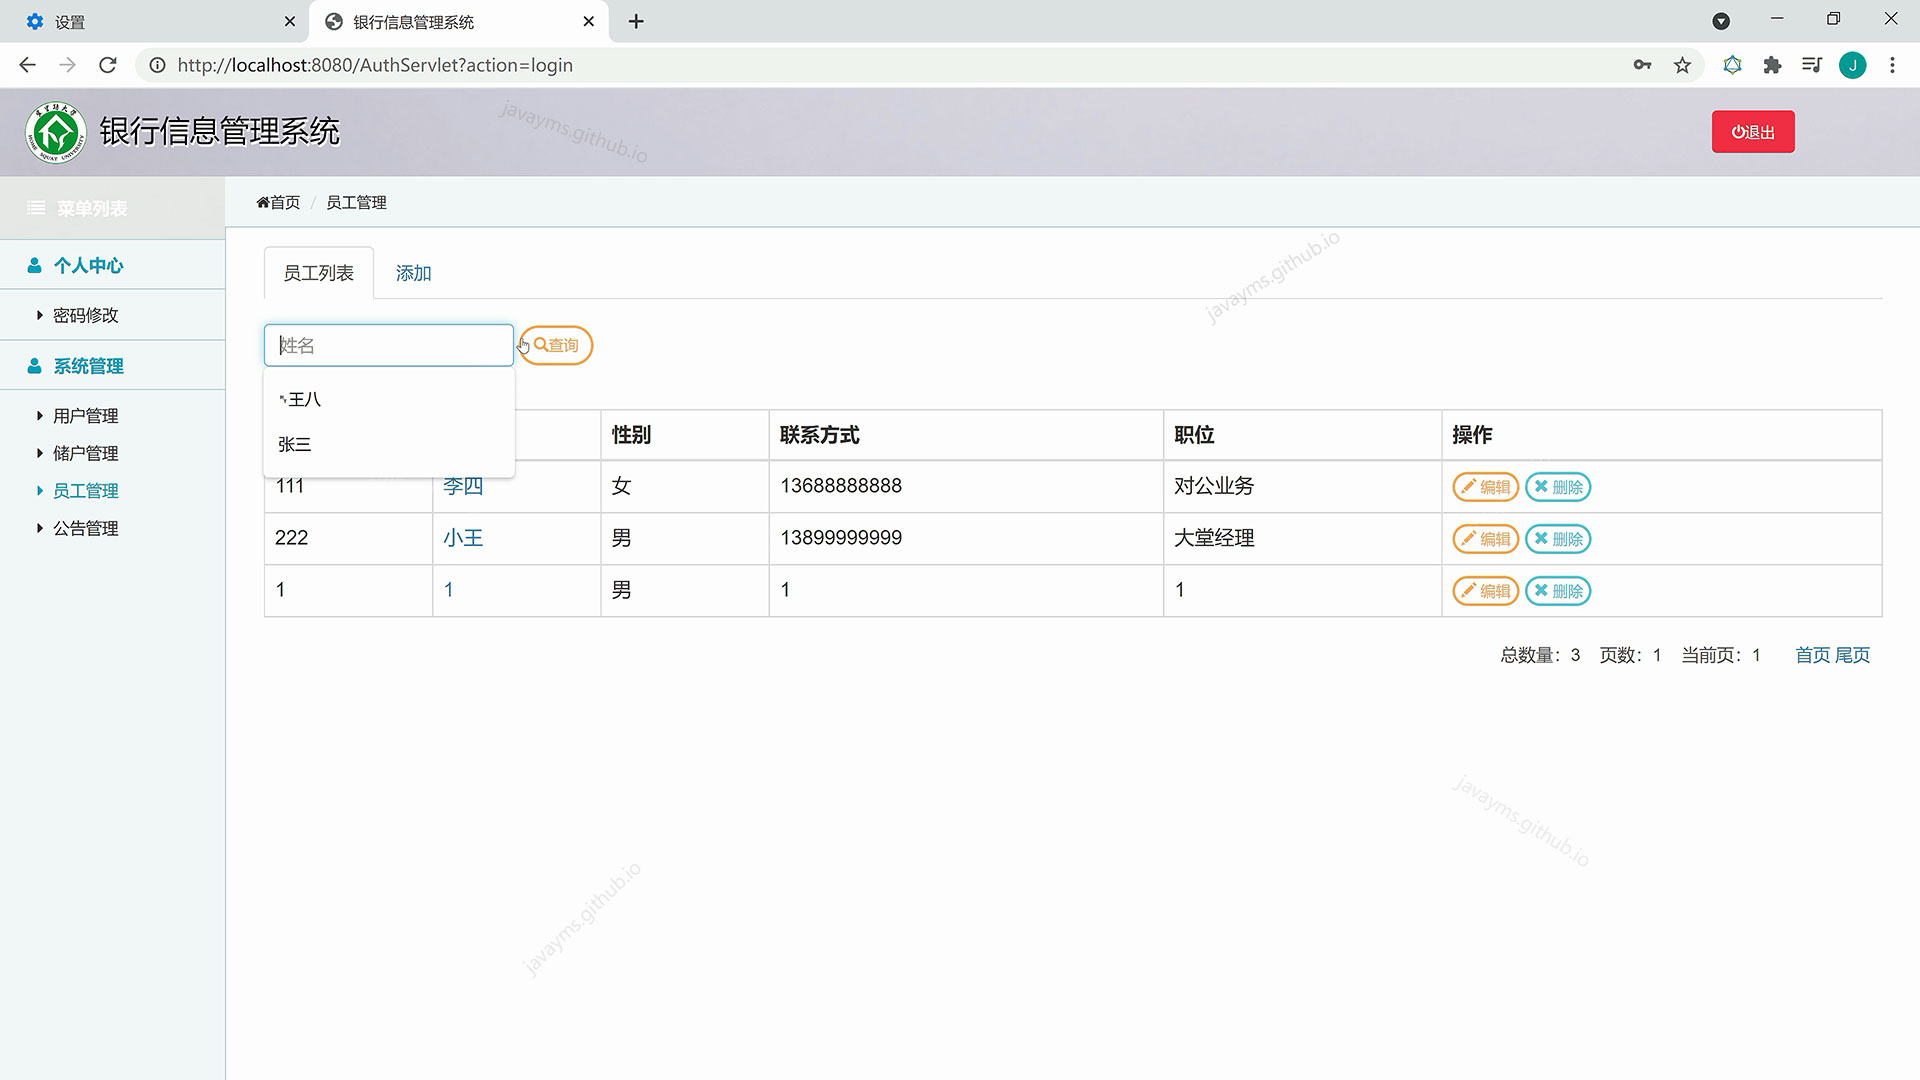Open Chrome's three-dot menu
Viewport: 1920px width, 1080px height.
point(1892,65)
